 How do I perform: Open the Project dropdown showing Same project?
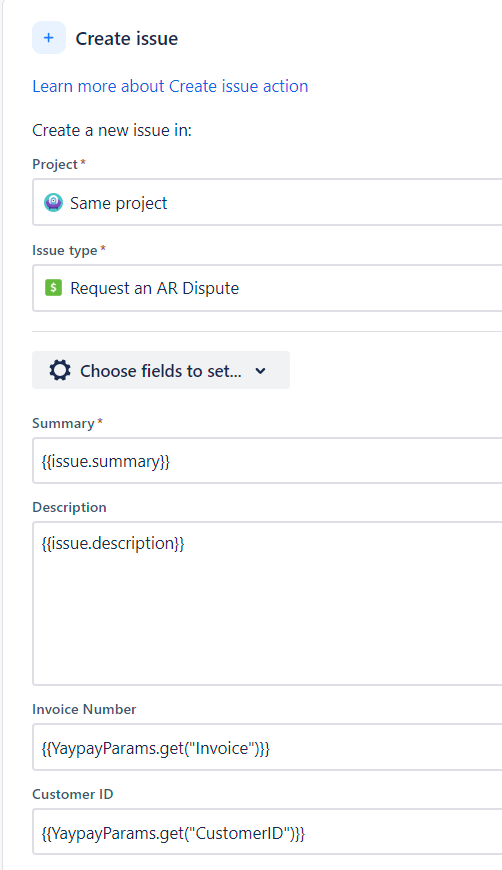tap(267, 203)
